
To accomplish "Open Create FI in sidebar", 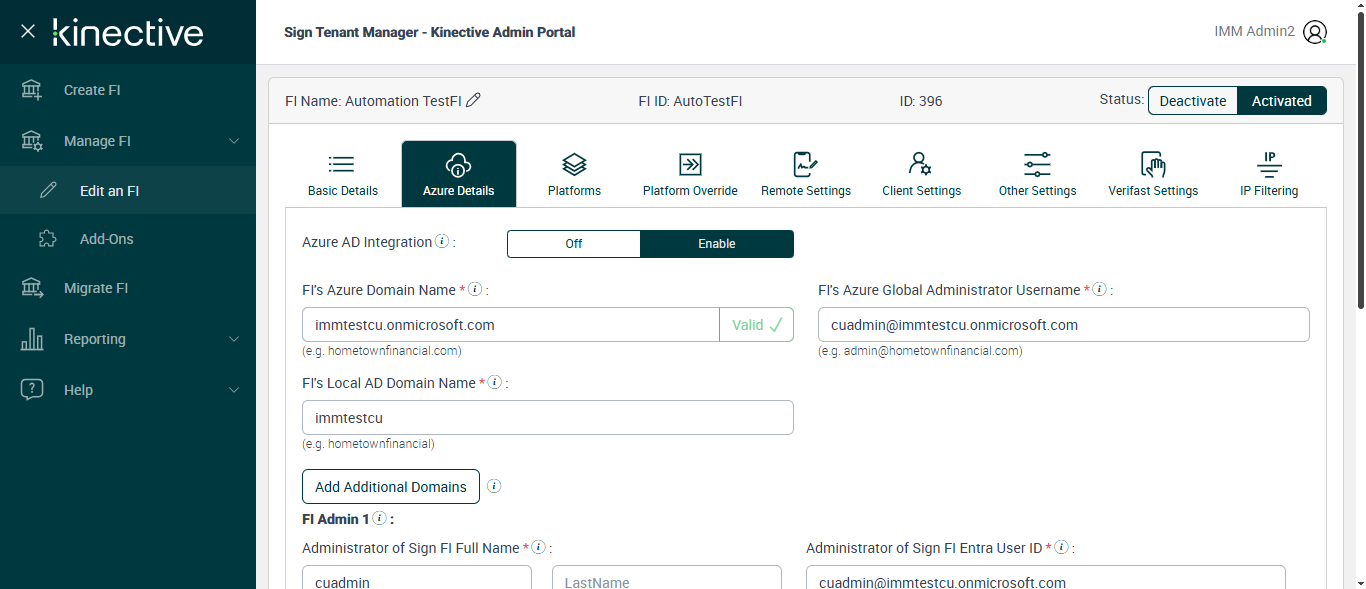I will (128, 90).
